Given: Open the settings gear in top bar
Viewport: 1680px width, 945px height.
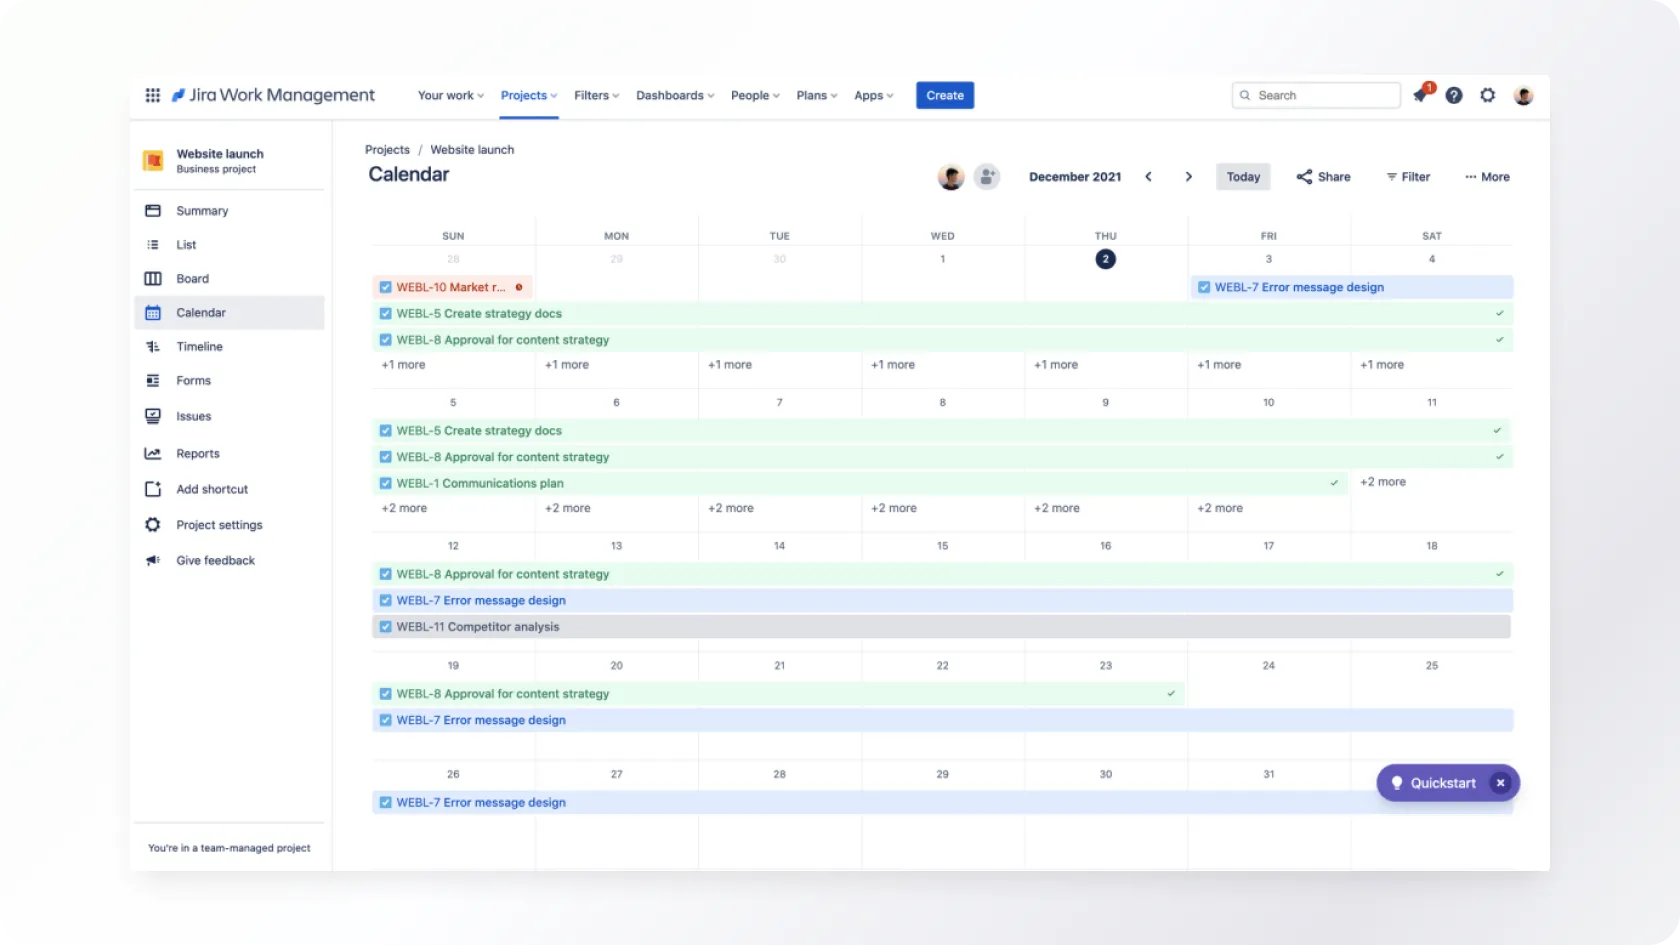Looking at the screenshot, I should click(1488, 96).
